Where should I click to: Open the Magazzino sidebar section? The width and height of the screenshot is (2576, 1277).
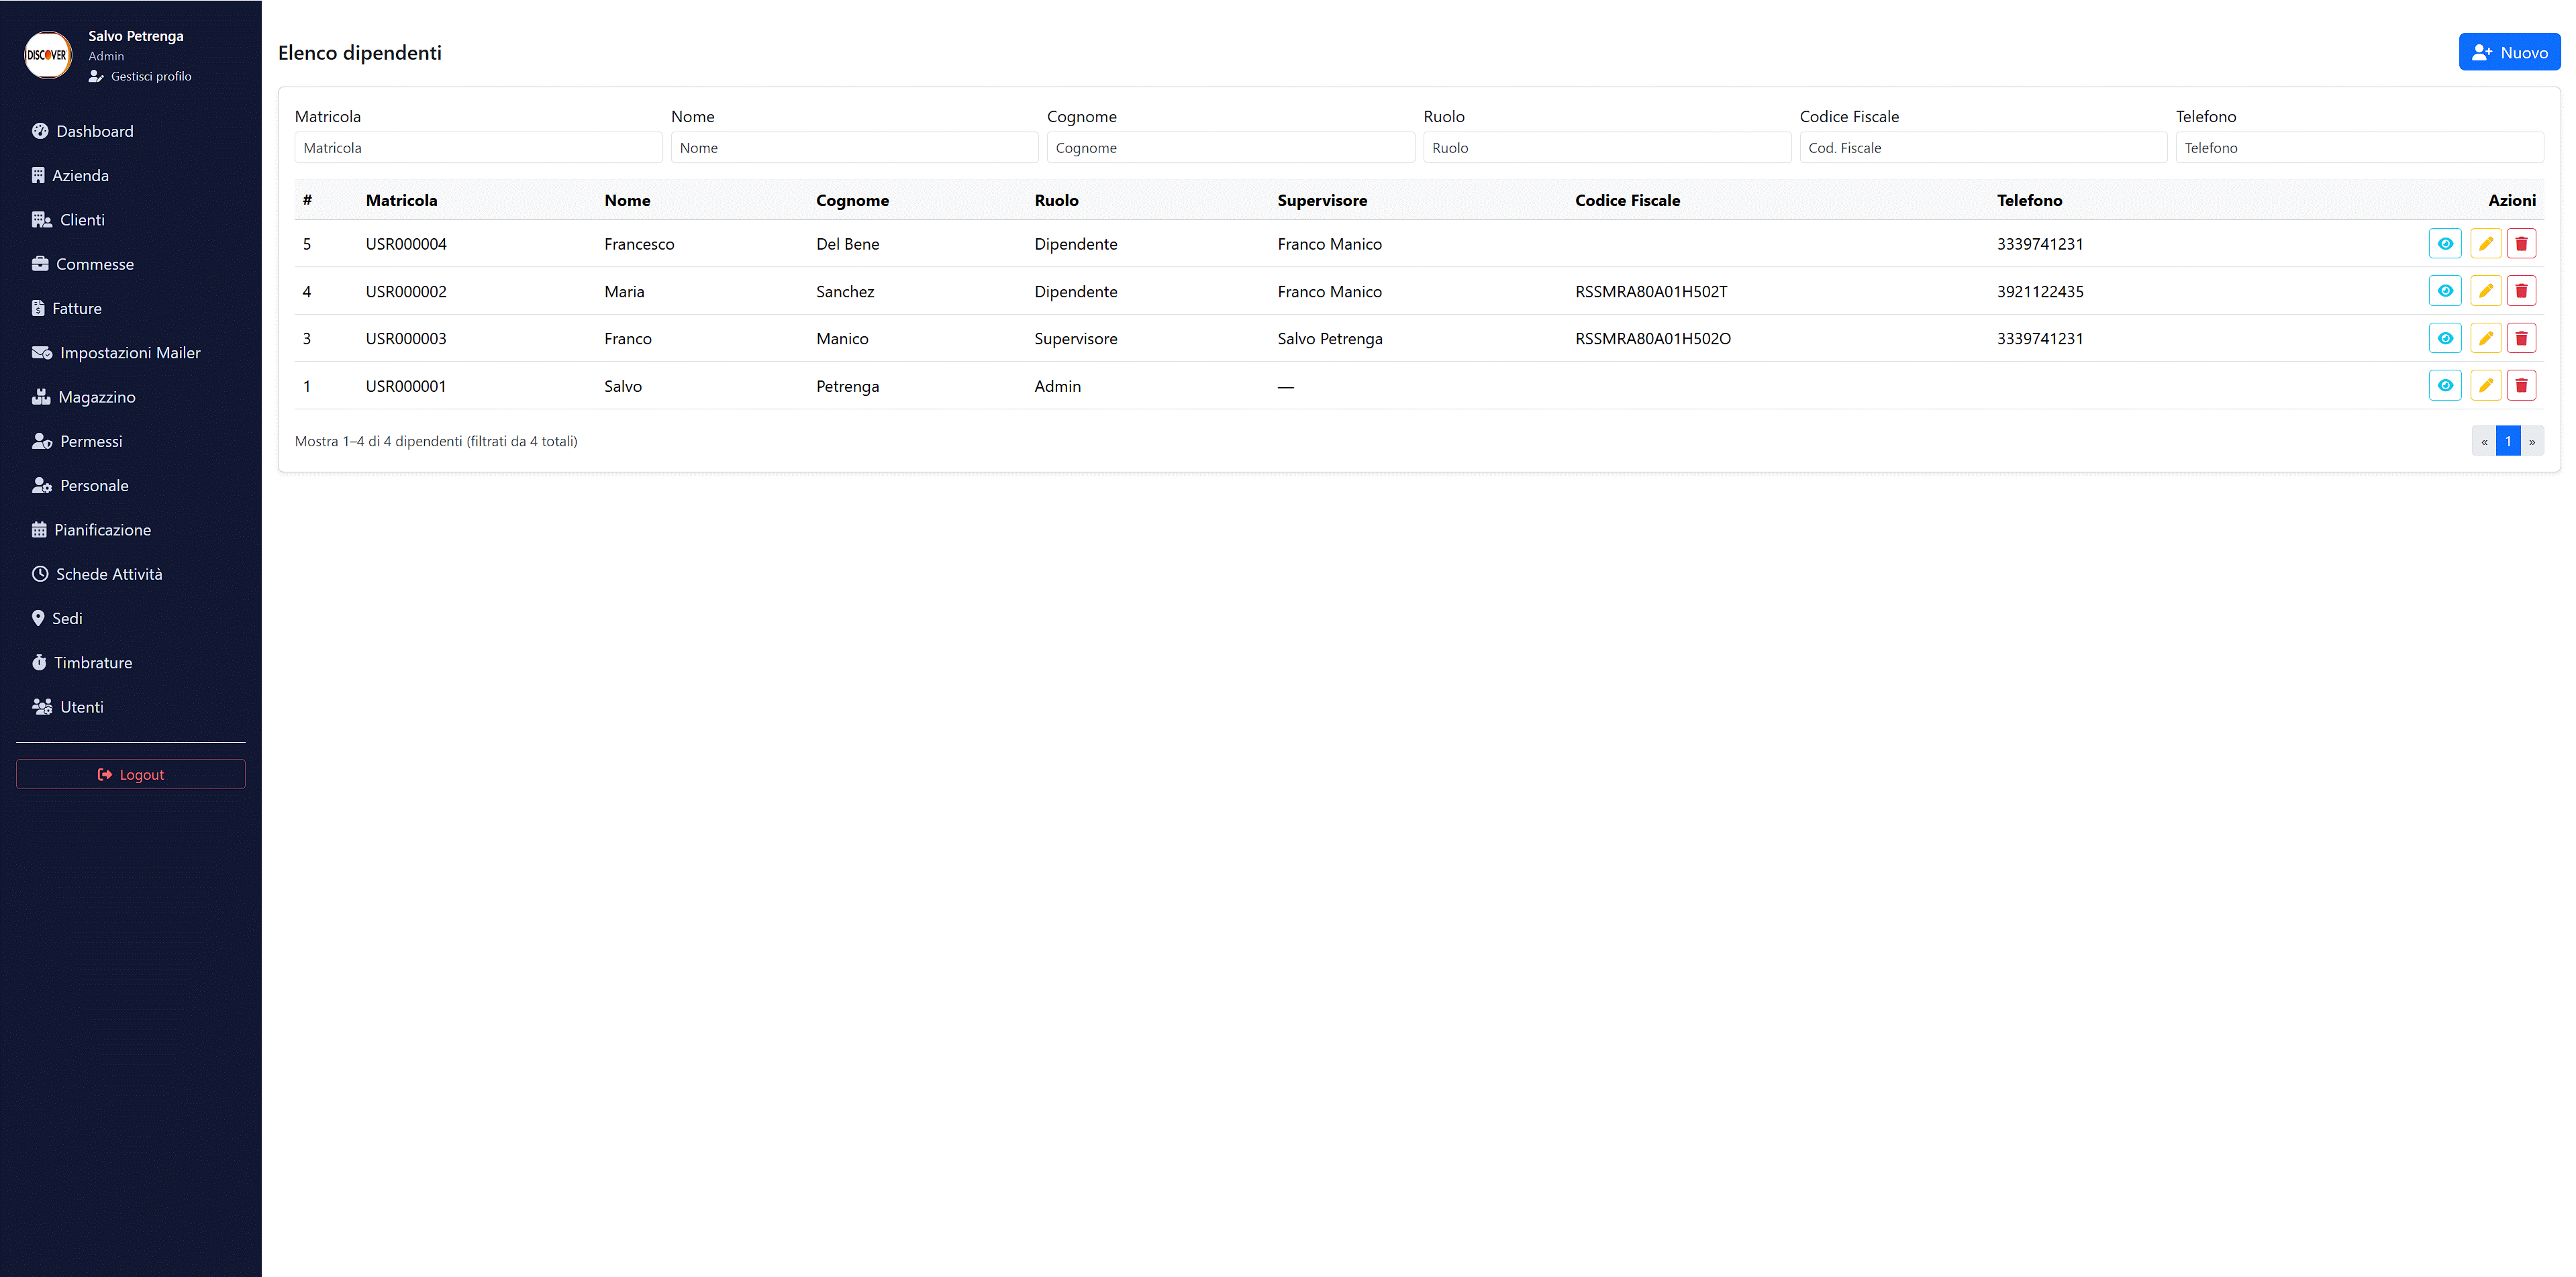(x=96, y=397)
